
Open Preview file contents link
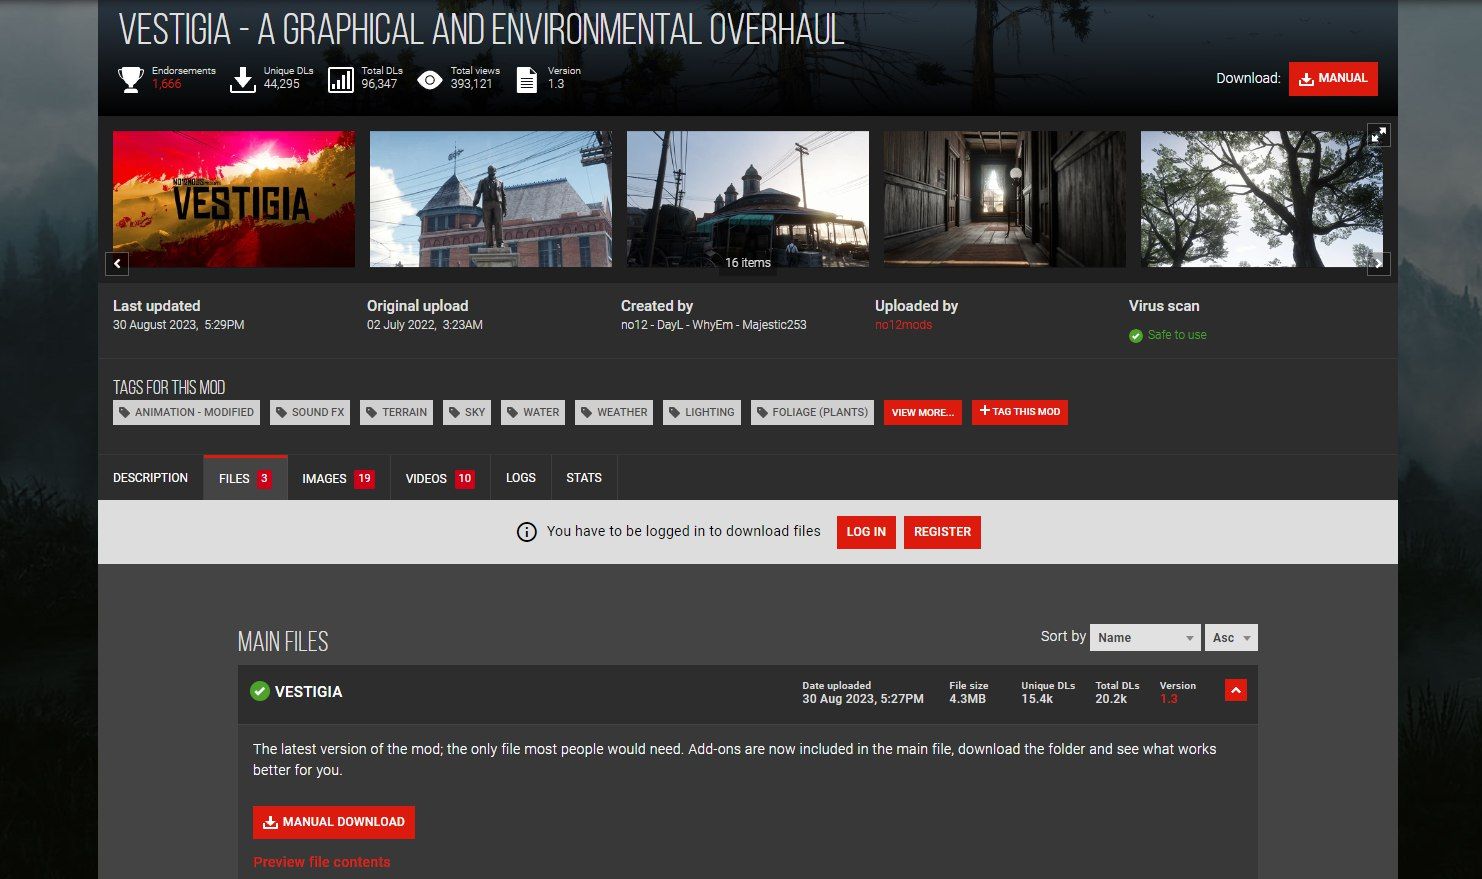coord(322,862)
